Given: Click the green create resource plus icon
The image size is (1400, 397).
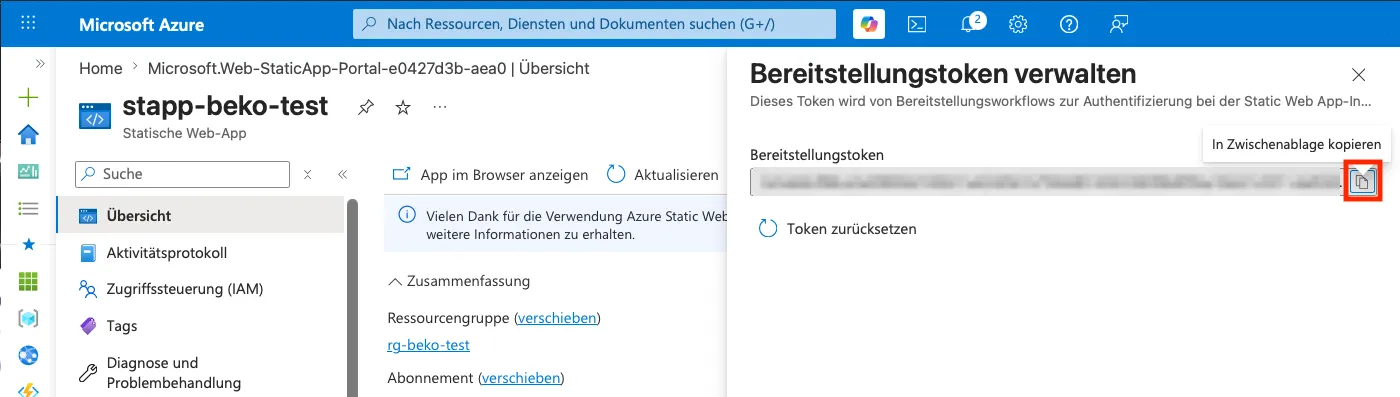Looking at the screenshot, I should [x=28, y=98].
